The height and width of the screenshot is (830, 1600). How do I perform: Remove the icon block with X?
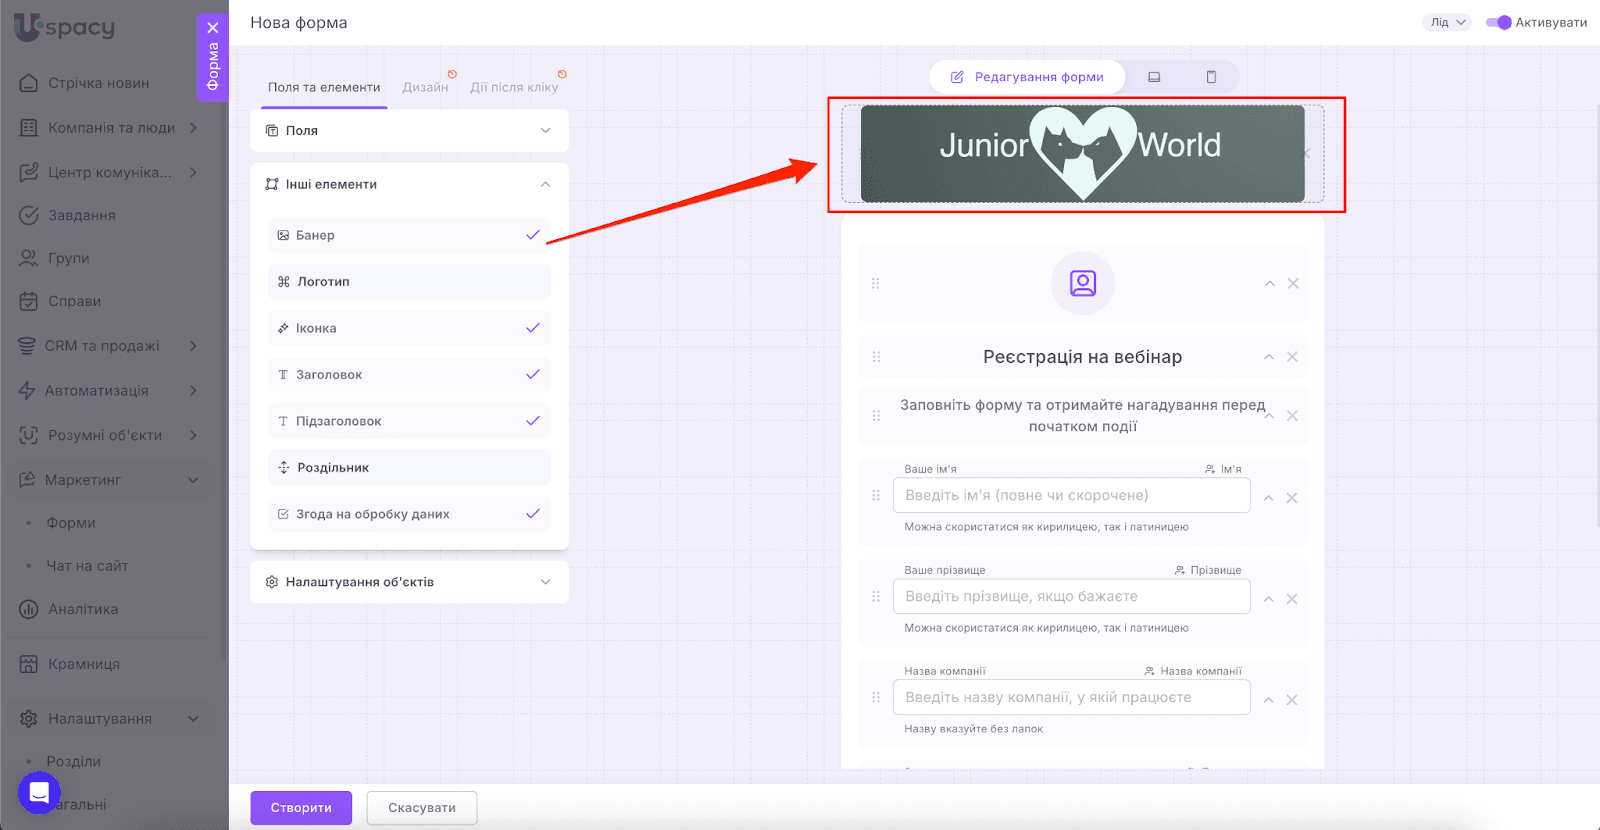pyautogui.click(x=1293, y=284)
